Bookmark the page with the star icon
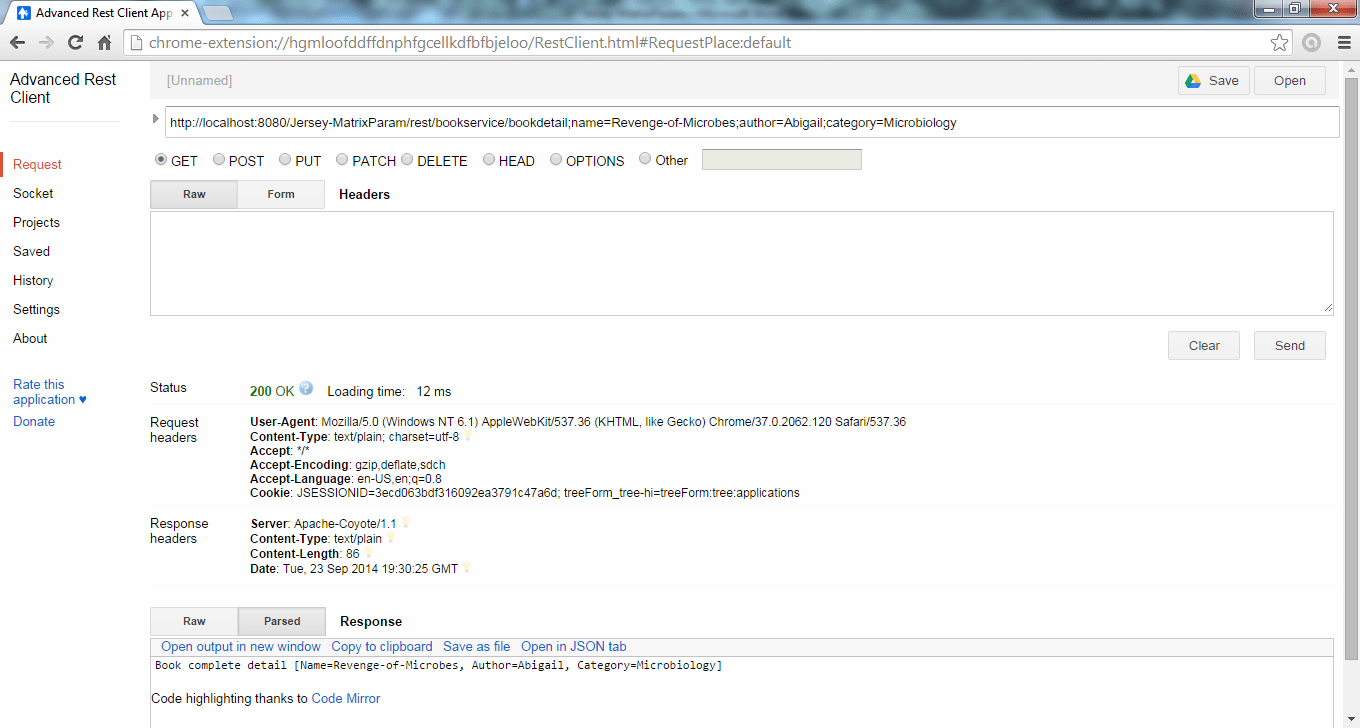1360x728 pixels. [1279, 42]
